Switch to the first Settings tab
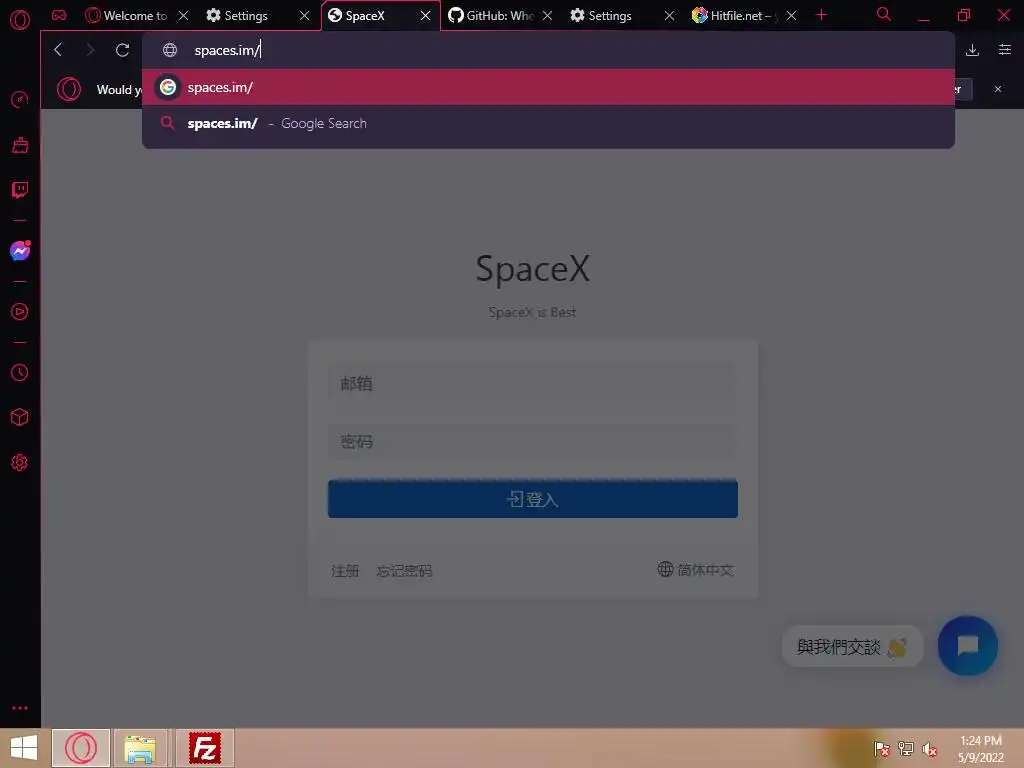This screenshot has height=768, width=1024. click(x=246, y=16)
